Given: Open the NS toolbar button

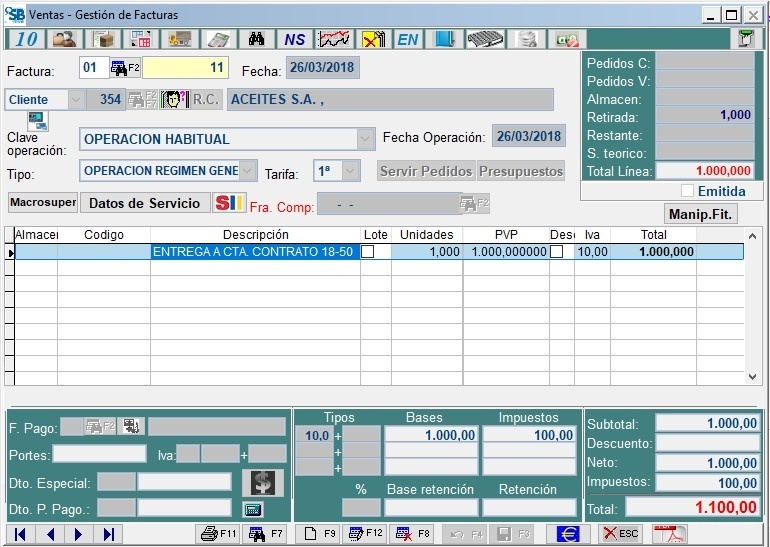Looking at the screenshot, I should [x=294, y=39].
